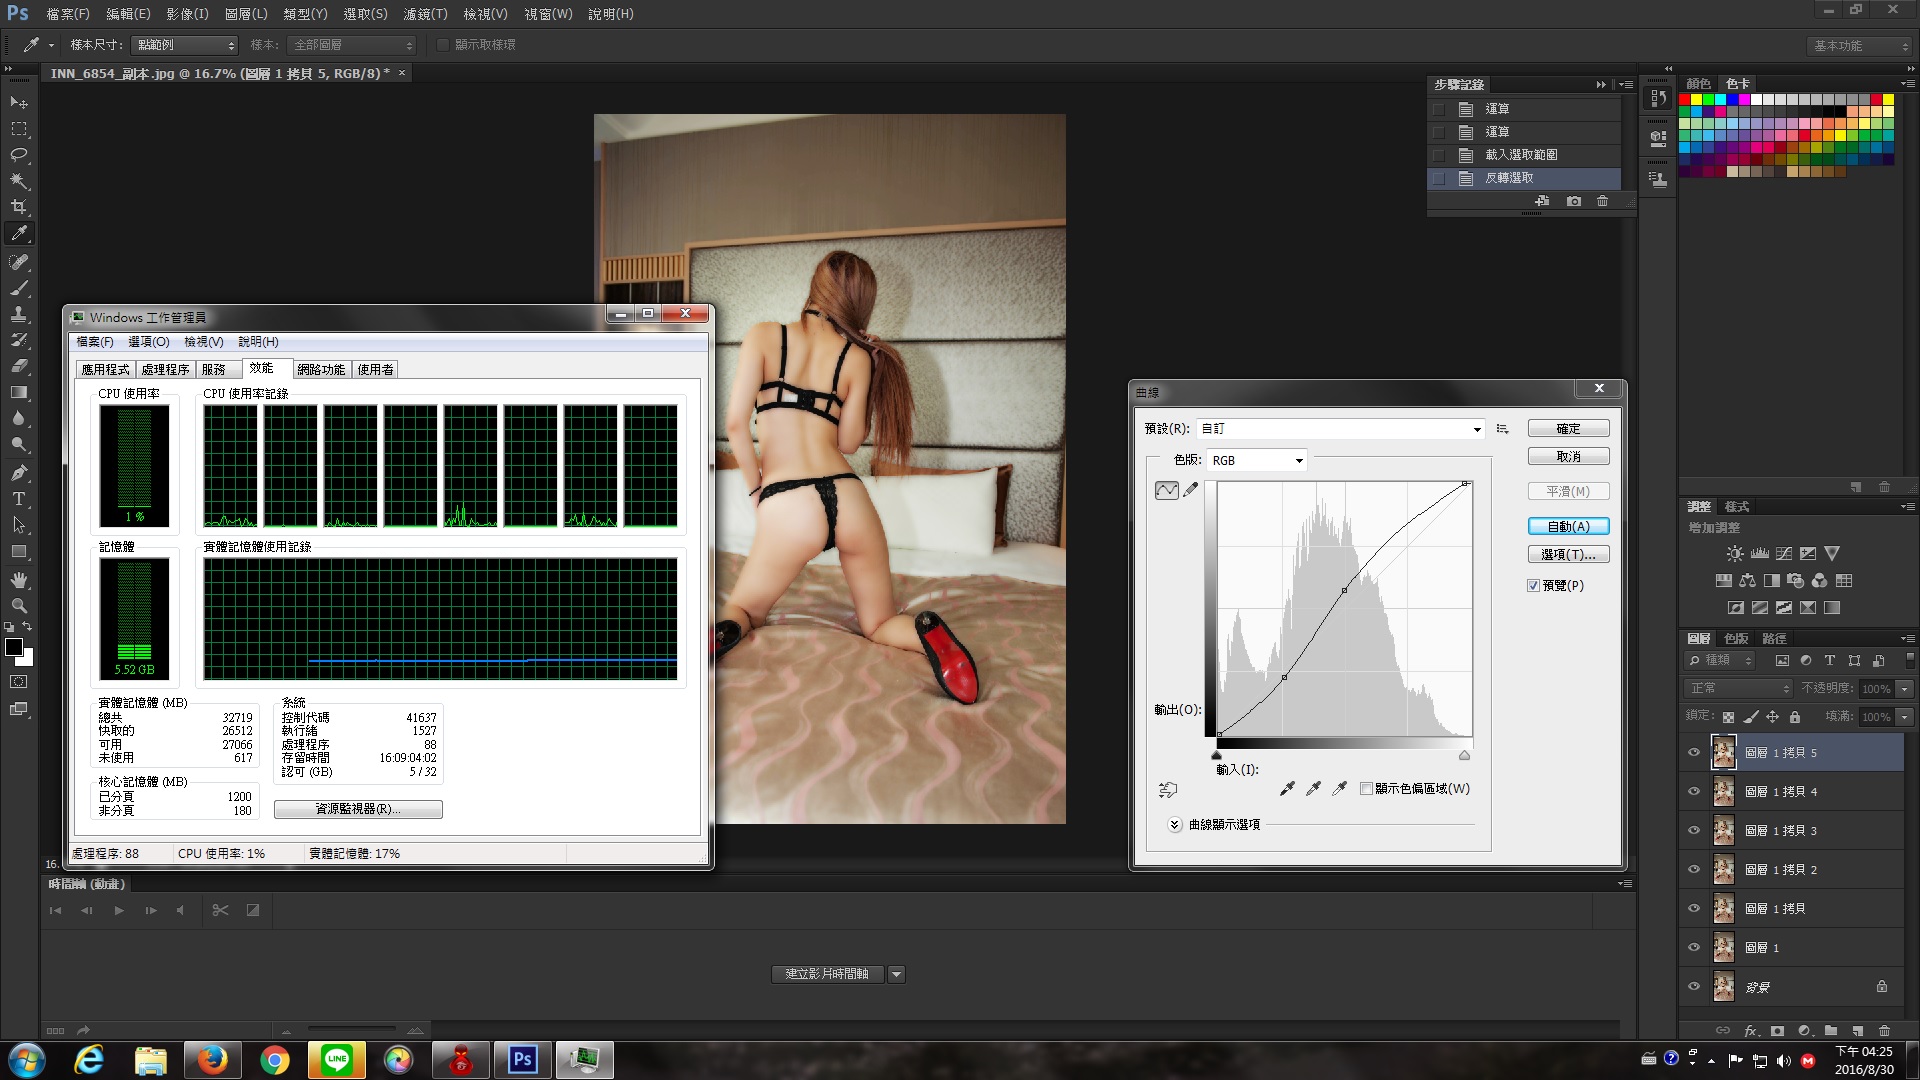This screenshot has width=1920, height=1080.
Task: Select the Pen tool
Action: 19,472
